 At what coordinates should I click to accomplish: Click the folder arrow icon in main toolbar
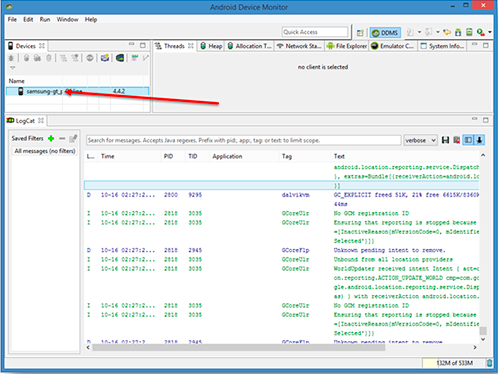pos(447,32)
